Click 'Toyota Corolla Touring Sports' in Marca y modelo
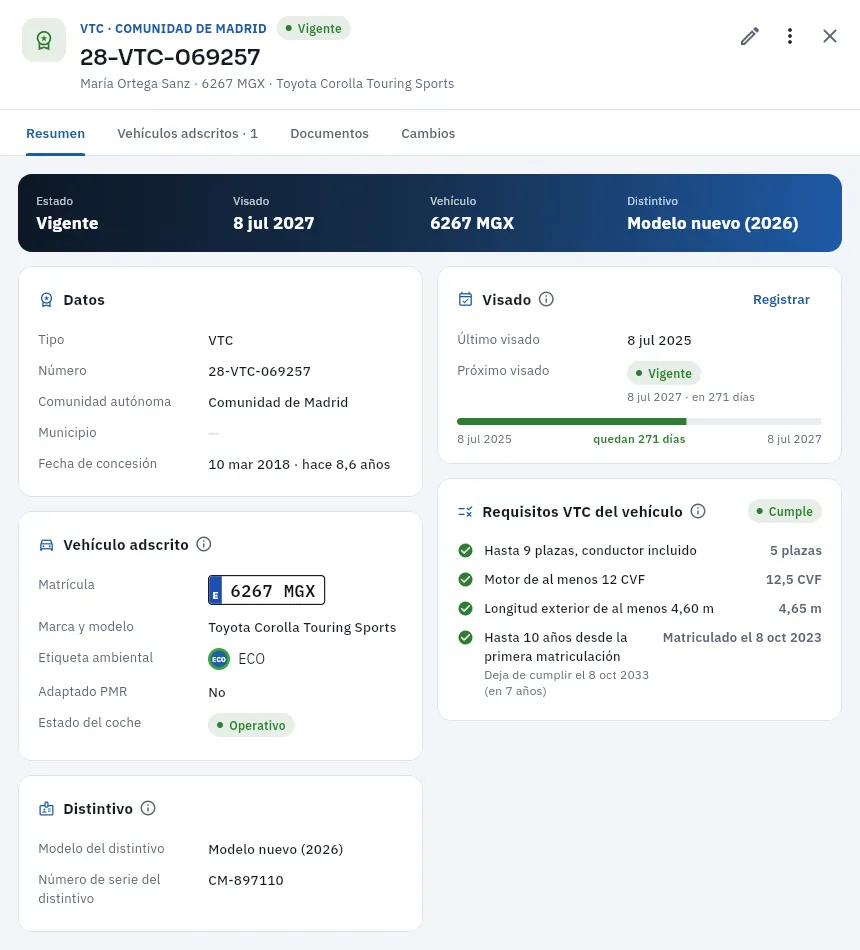 (302, 628)
